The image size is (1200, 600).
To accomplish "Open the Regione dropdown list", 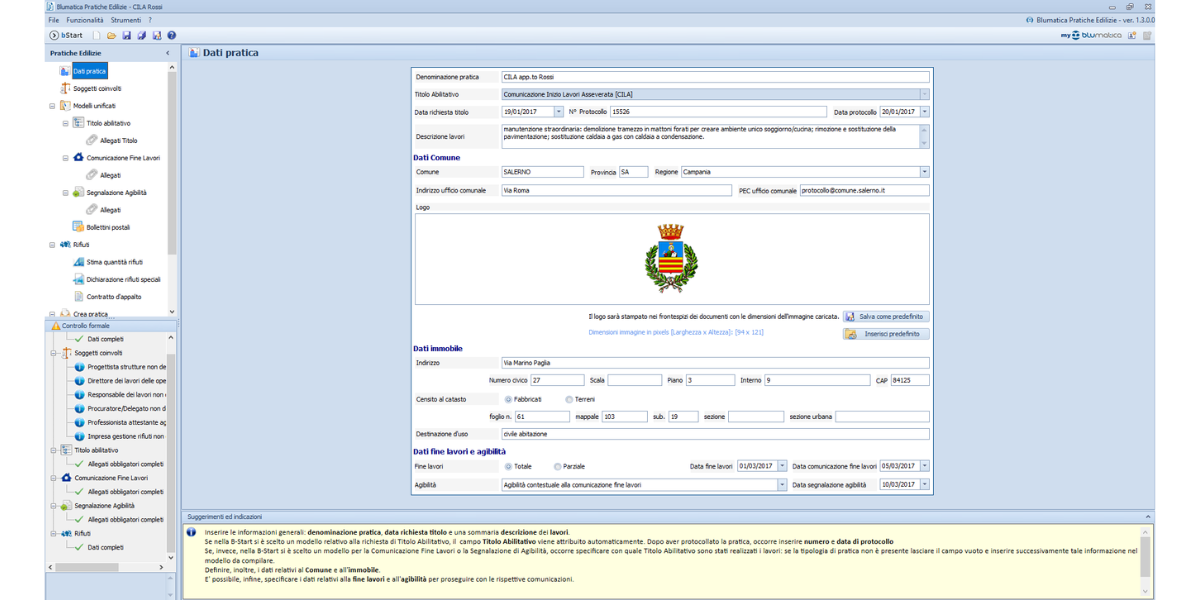I will [x=924, y=172].
